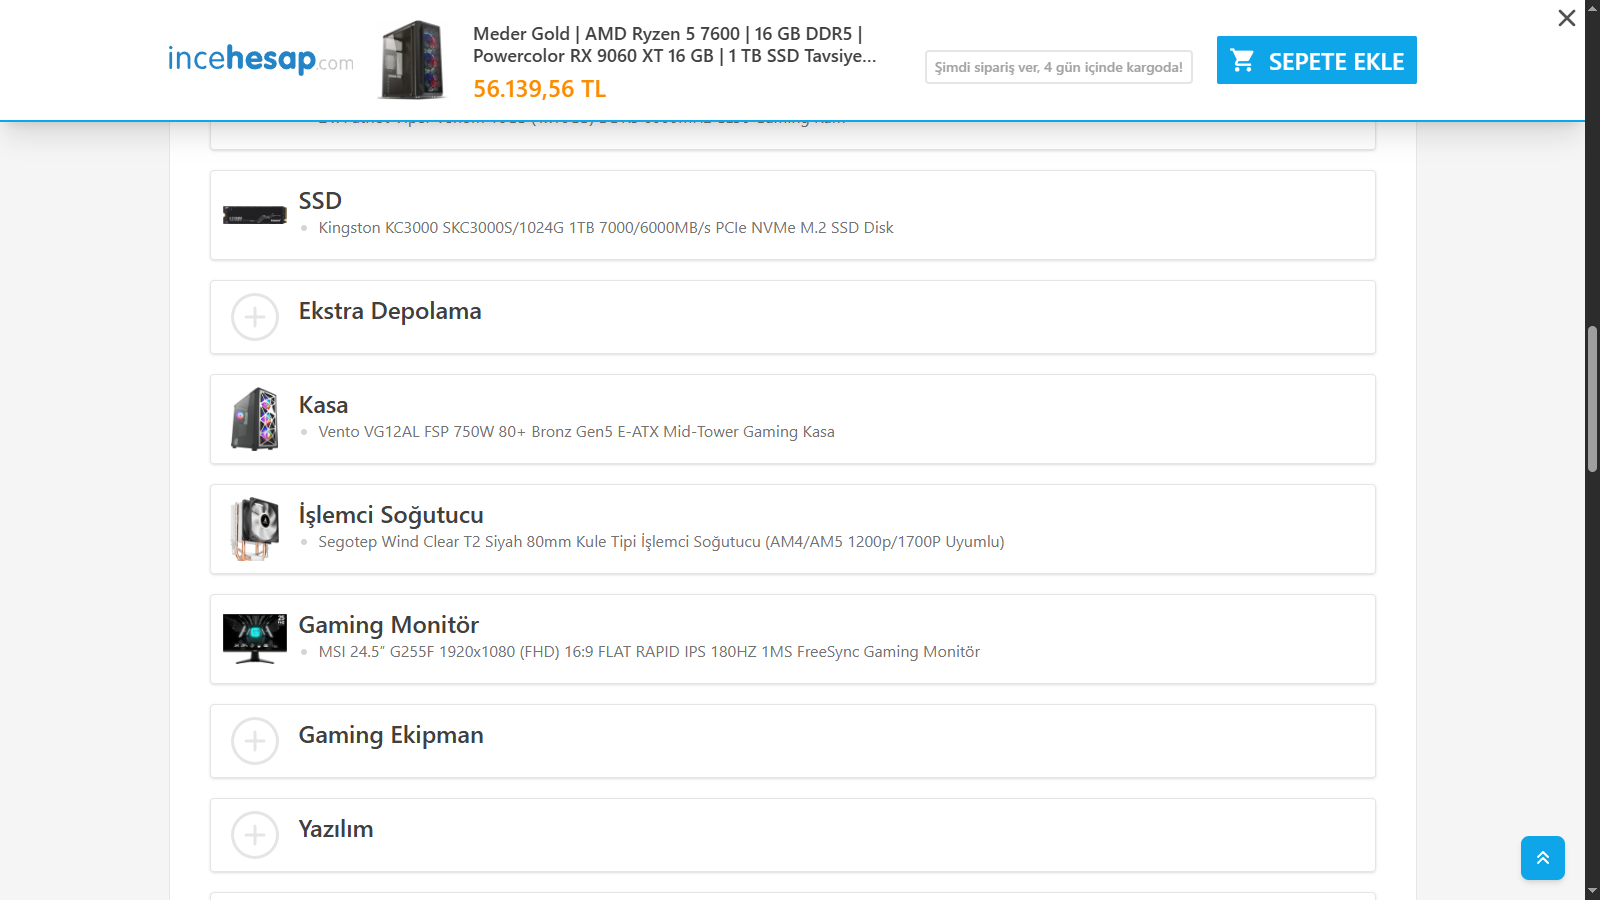Add extra storage with the Ekstra Depolama plus icon
1600x900 pixels.
pyautogui.click(x=255, y=317)
